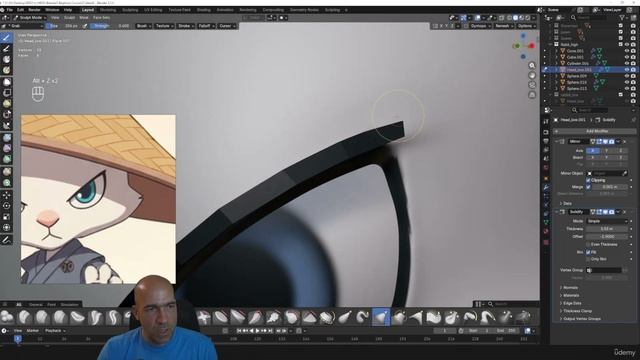Click the Solidify Thickness value field
The image size is (640, 360).
click(607, 229)
